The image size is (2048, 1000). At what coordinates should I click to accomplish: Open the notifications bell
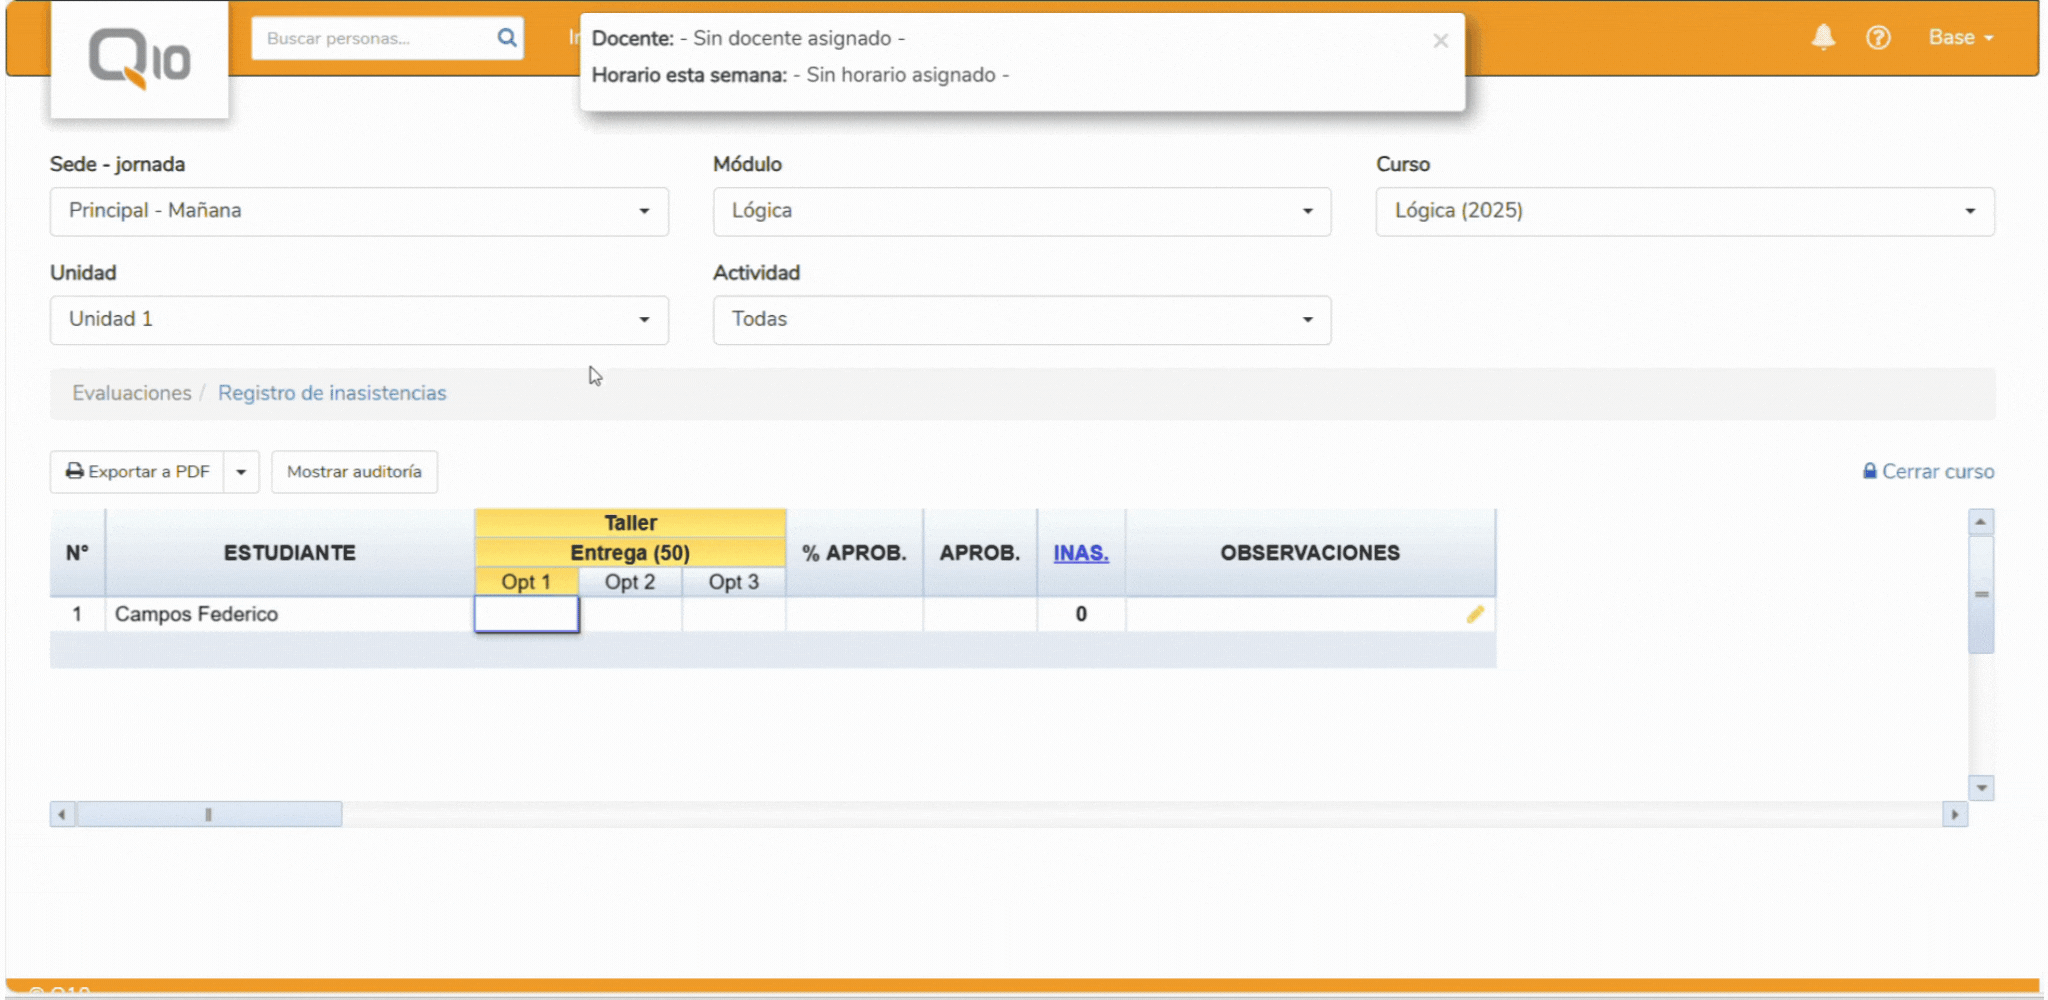pos(1823,37)
